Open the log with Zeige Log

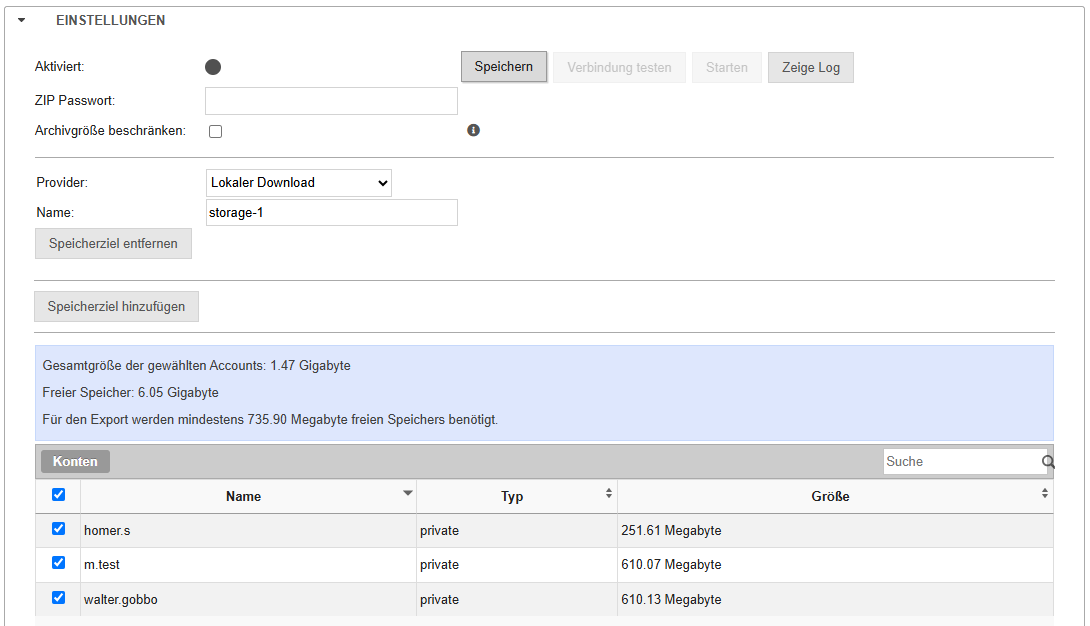810,68
